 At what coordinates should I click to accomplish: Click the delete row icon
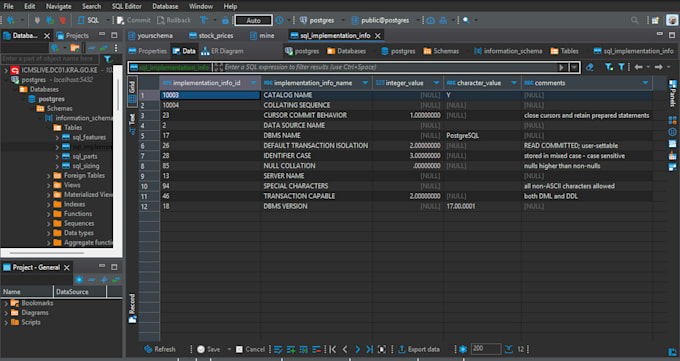click(x=317, y=349)
